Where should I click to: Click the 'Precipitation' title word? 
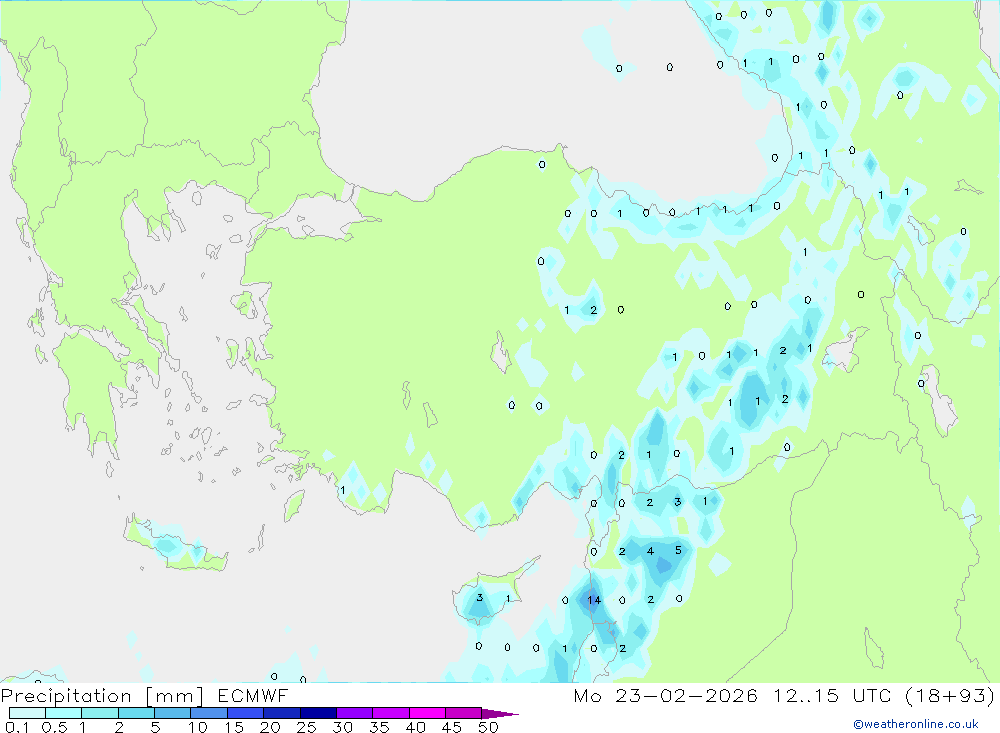point(66,695)
